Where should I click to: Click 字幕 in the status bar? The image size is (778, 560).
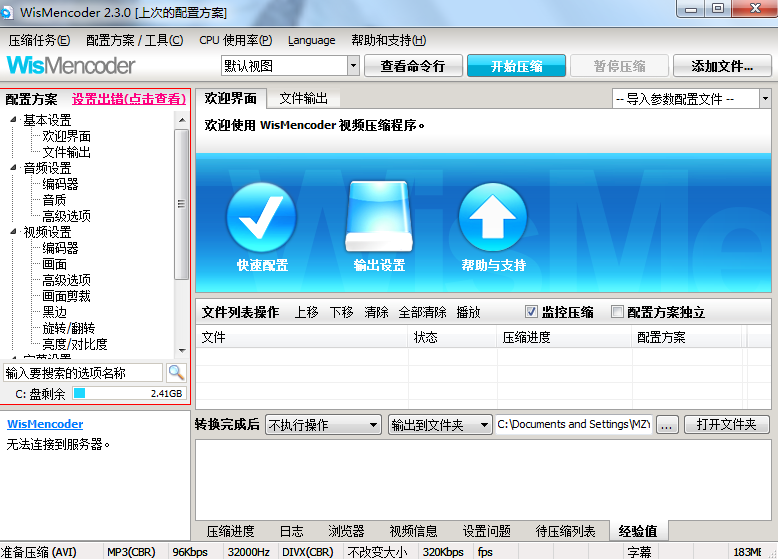pyautogui.click(x=639, y=552)
